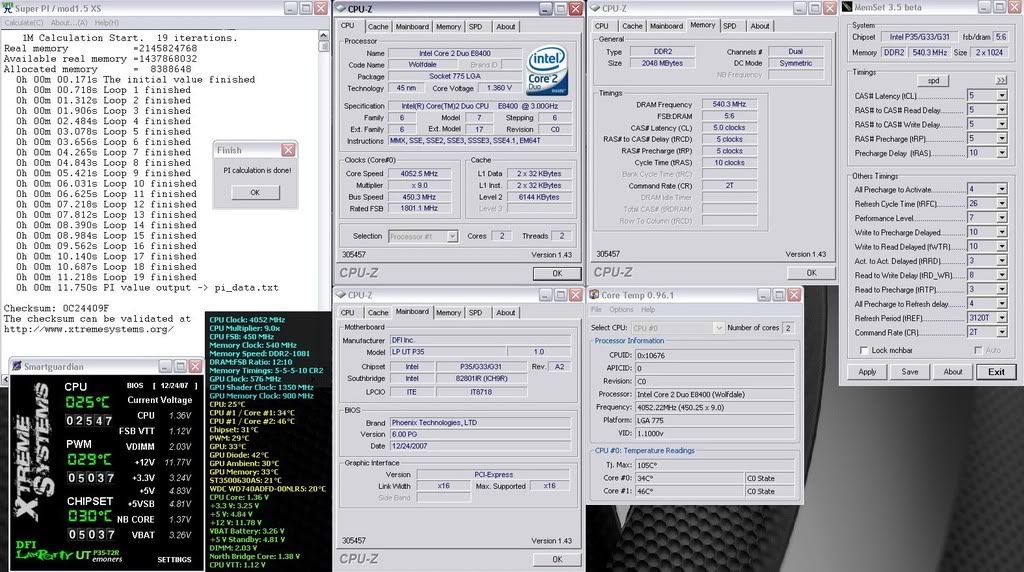Click the Smartguardian title bar icon
The width and height of the screenshot is (1024, 572).
[x=17, y=366]
